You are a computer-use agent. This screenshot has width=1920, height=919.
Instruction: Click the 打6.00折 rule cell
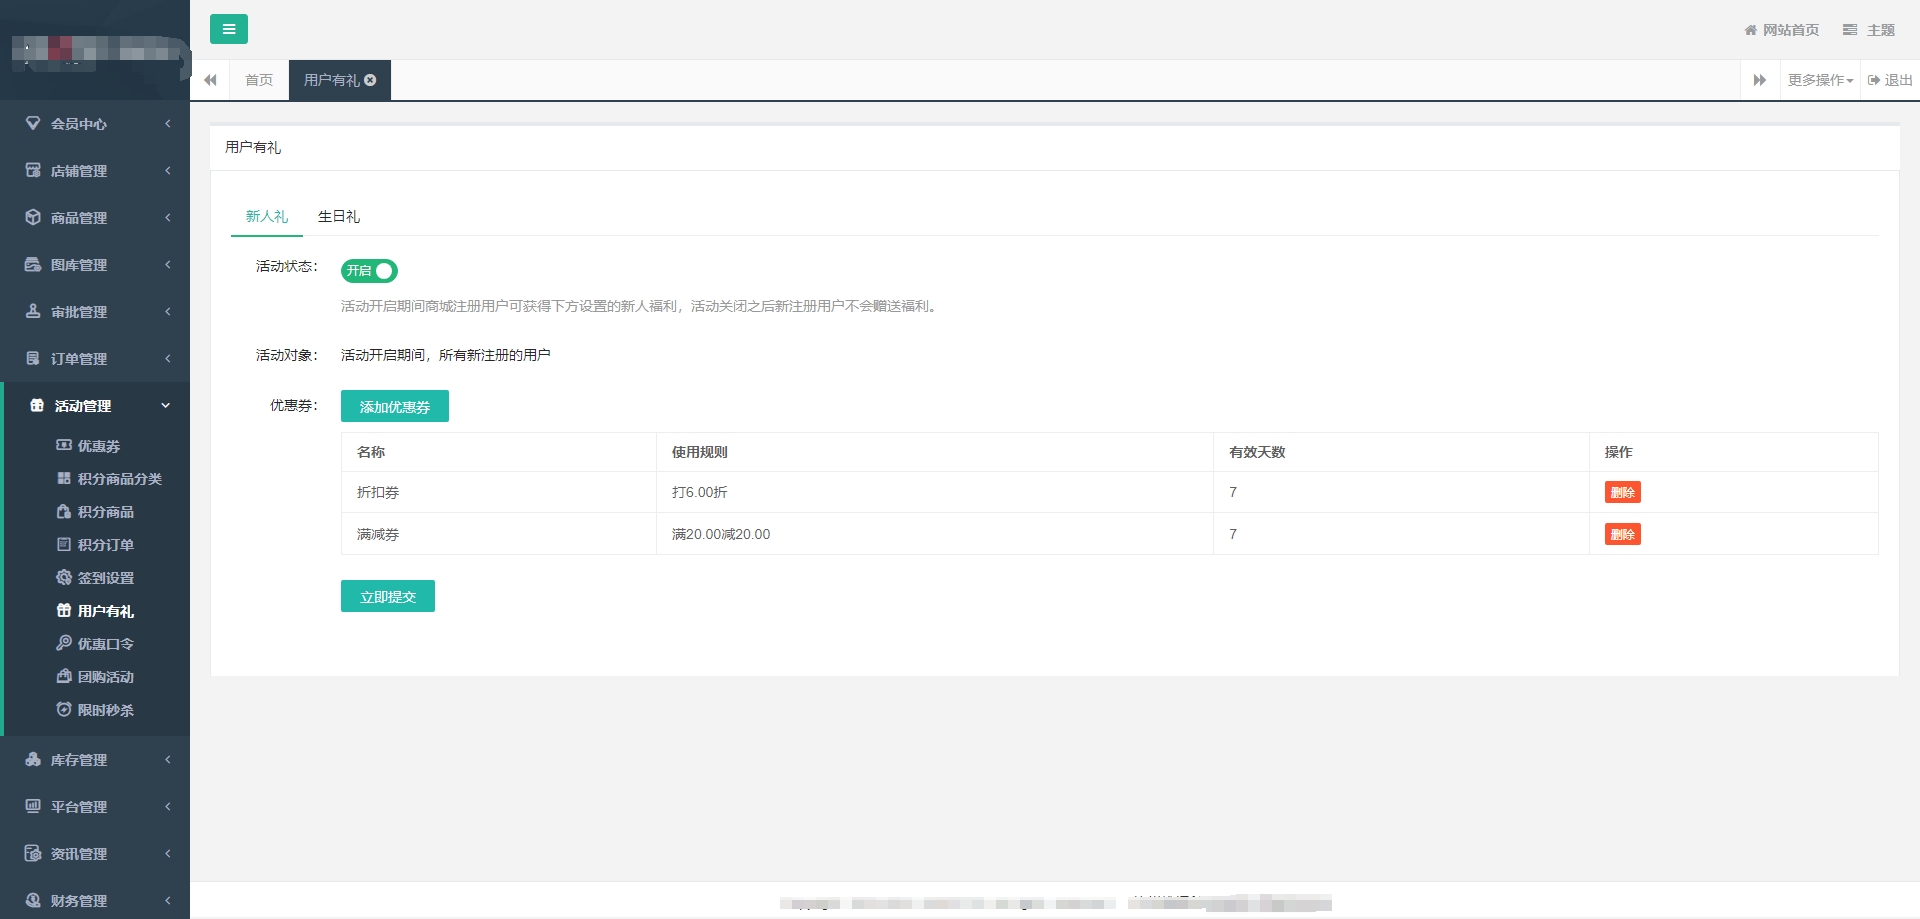935,492
